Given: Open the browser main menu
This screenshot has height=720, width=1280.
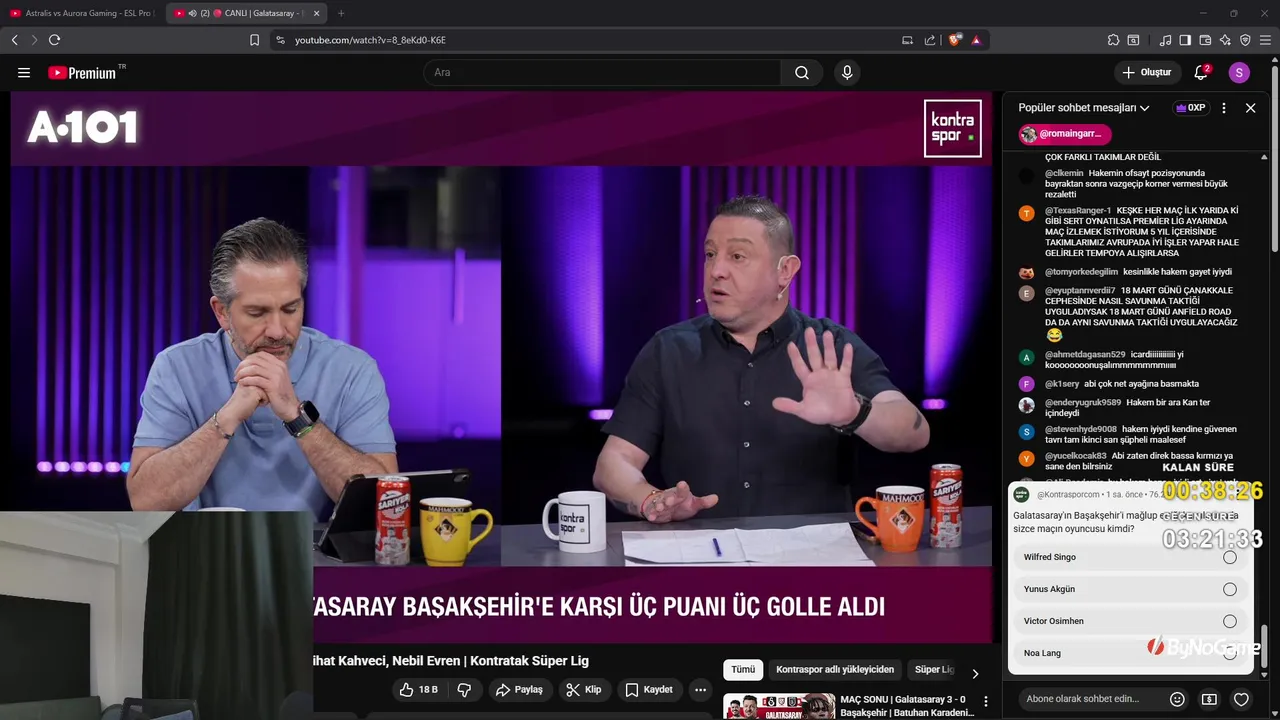Looking at the screenshot, I should (x=1265, y=40).
